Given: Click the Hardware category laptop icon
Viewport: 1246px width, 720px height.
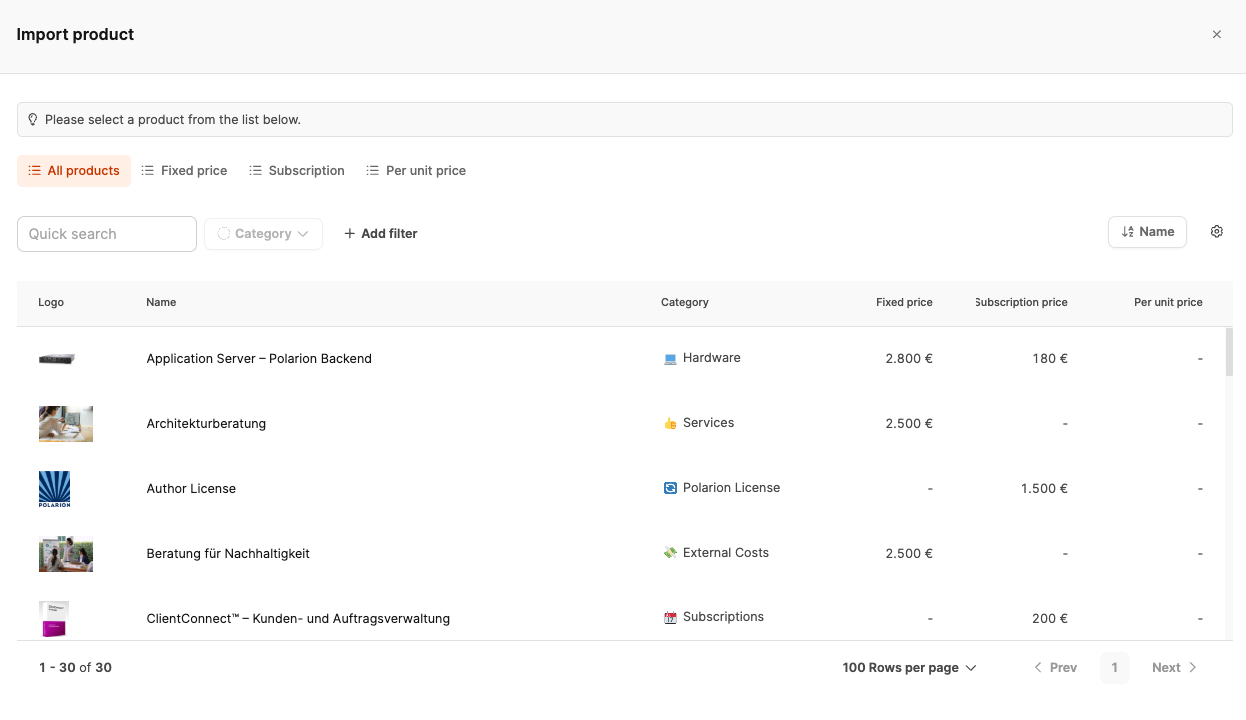Looking at the screenshot, I should tap(670, 359).
